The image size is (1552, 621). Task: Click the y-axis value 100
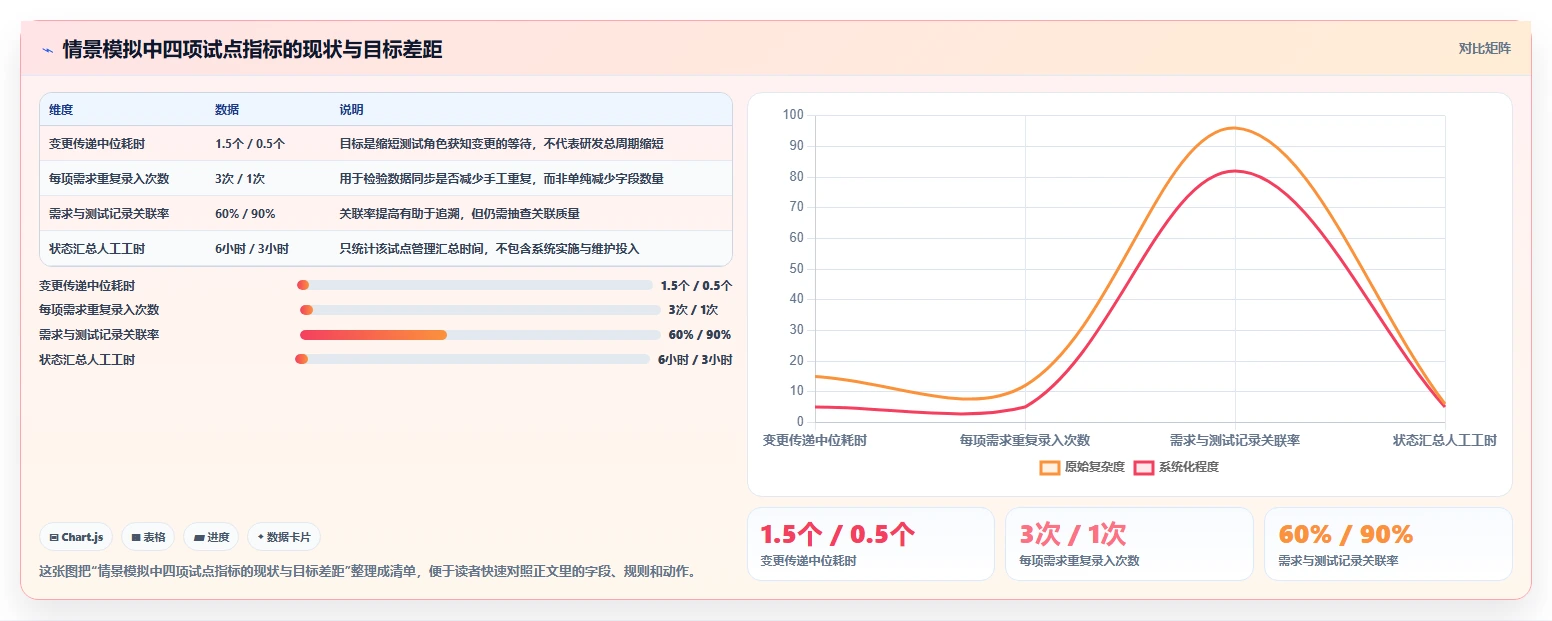pos(794,115)
